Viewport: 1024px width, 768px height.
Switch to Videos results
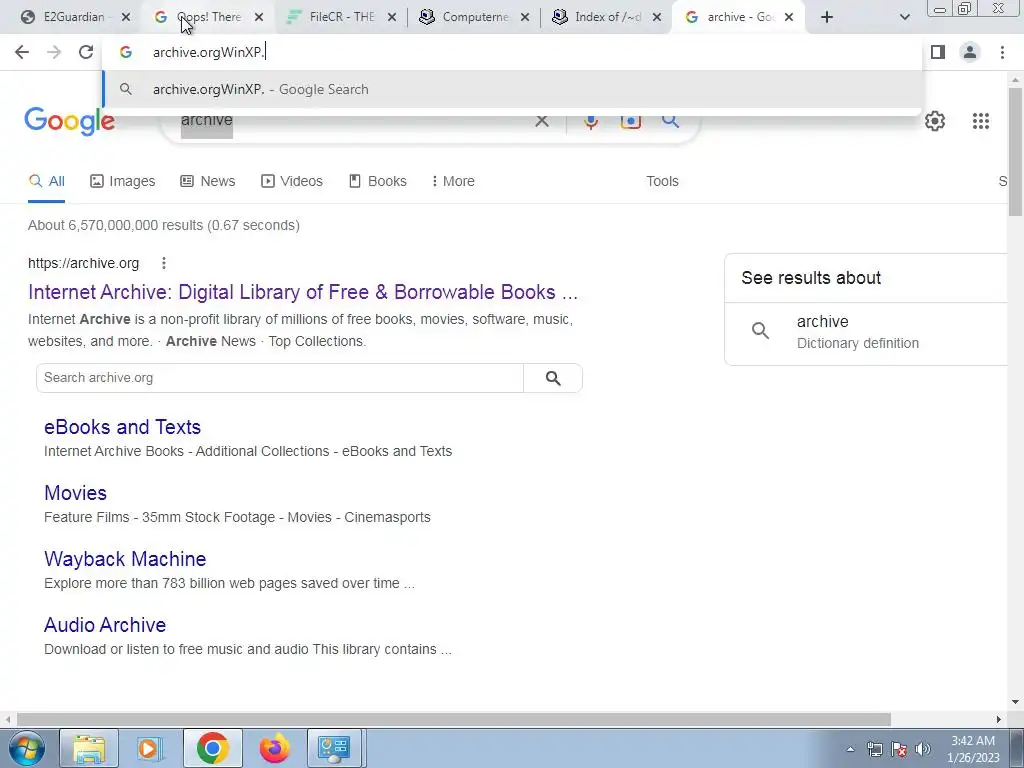click(x=292, y=182)
